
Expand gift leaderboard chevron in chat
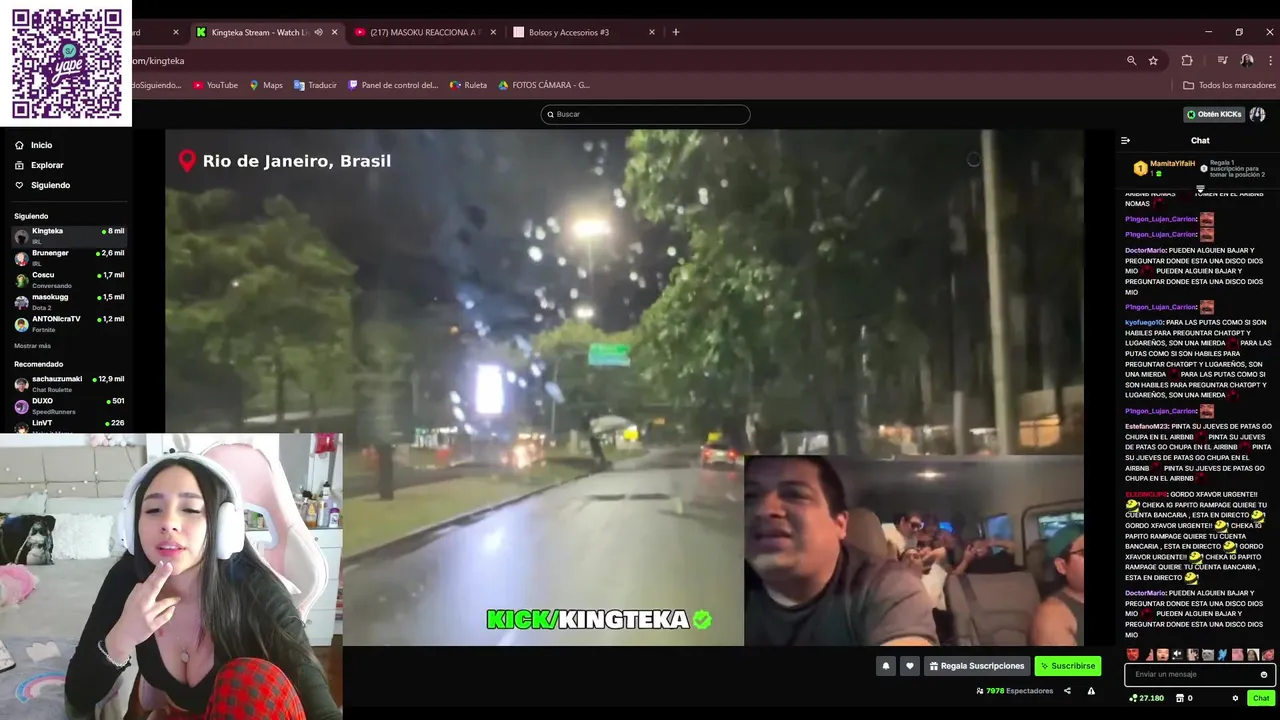tap(1200, 188)
